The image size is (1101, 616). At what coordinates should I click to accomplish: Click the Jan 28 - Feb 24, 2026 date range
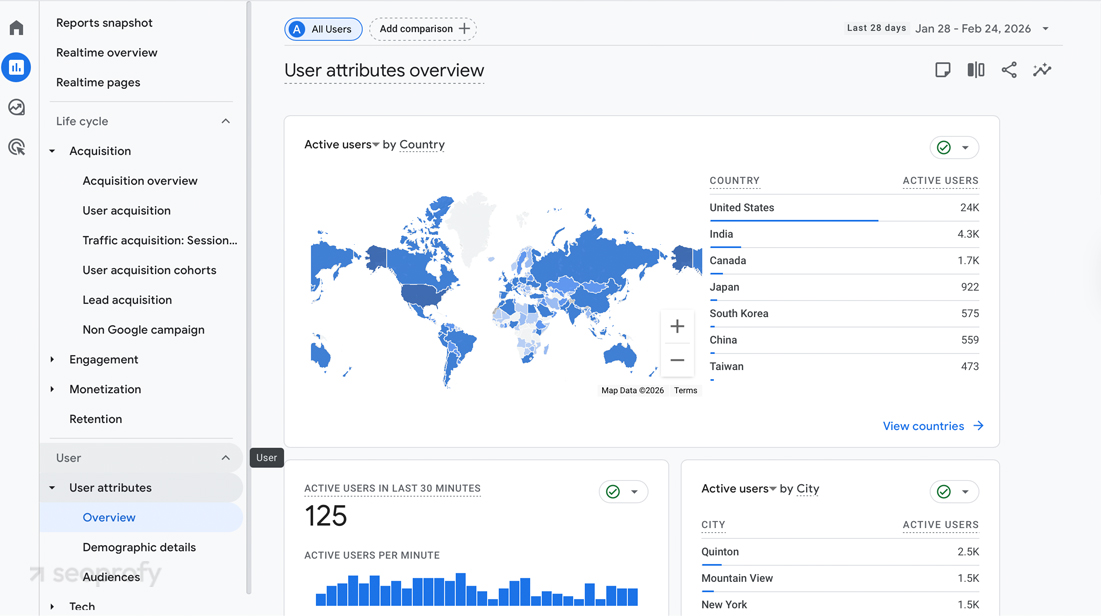point(973,29)
